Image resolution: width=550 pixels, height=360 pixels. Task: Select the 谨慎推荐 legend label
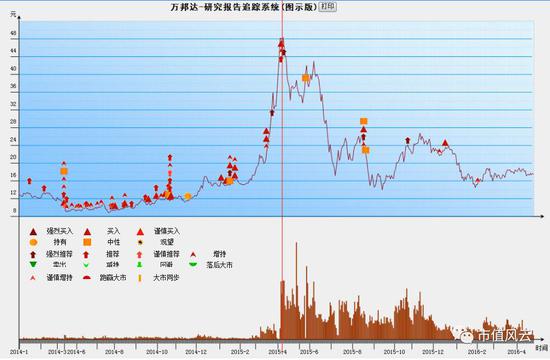[x=166, y=254]
